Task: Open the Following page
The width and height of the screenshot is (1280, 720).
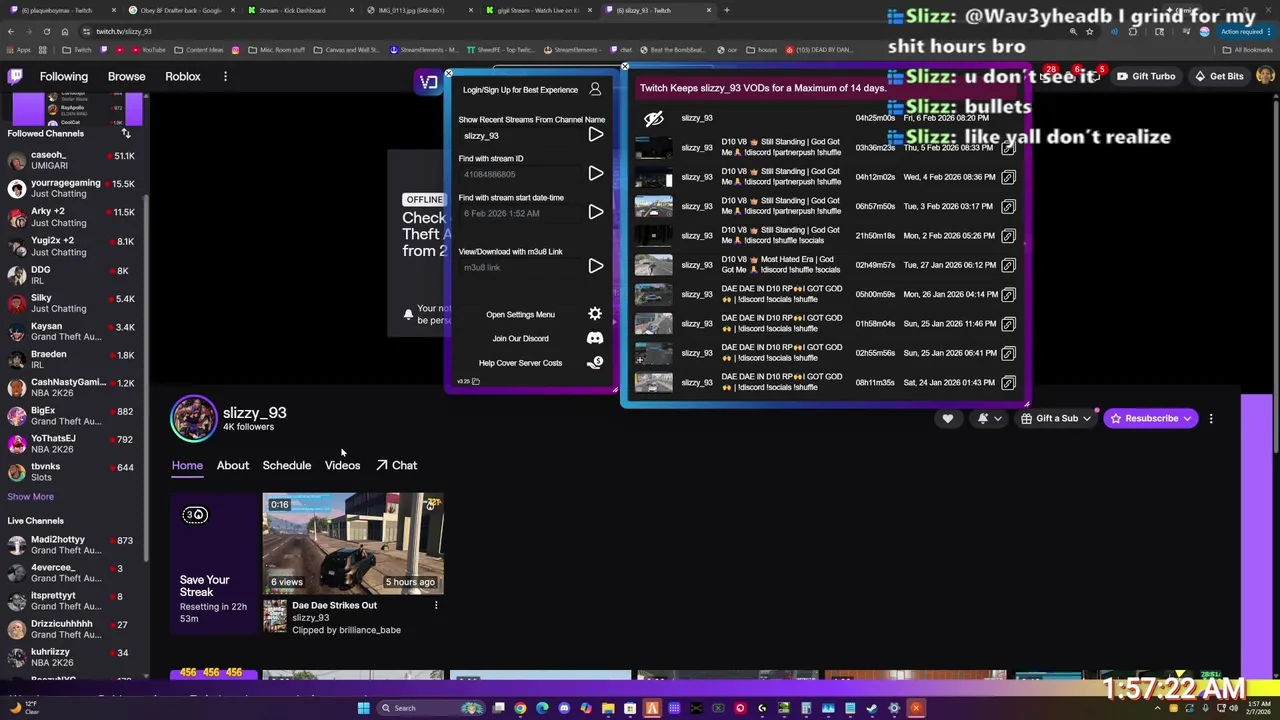Action: [x=64, y=76]
